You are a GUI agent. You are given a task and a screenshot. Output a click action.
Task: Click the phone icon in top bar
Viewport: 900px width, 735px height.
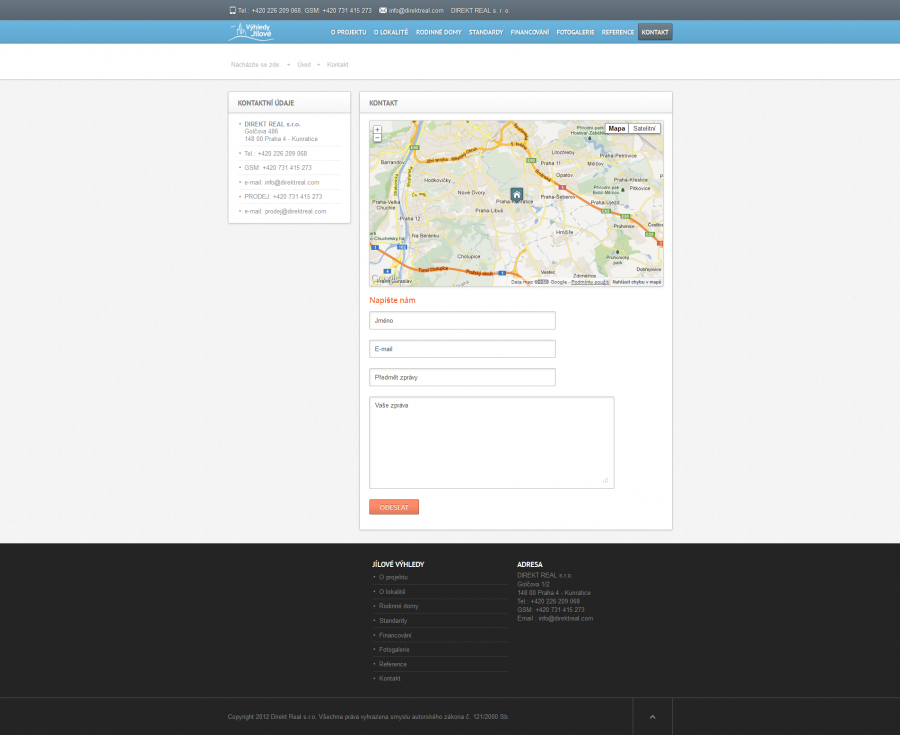click(x=232, y=10)
